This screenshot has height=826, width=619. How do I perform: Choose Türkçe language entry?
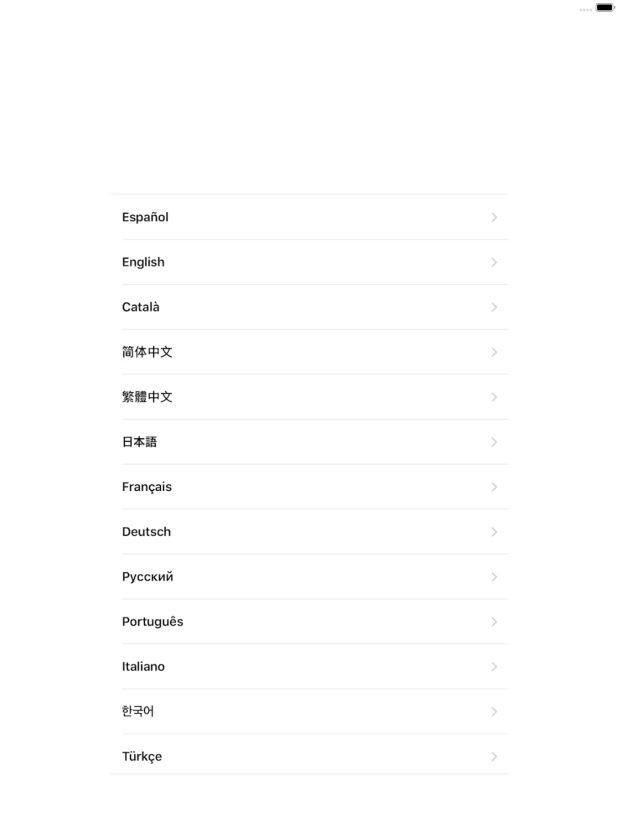click(x=309, y=756)
